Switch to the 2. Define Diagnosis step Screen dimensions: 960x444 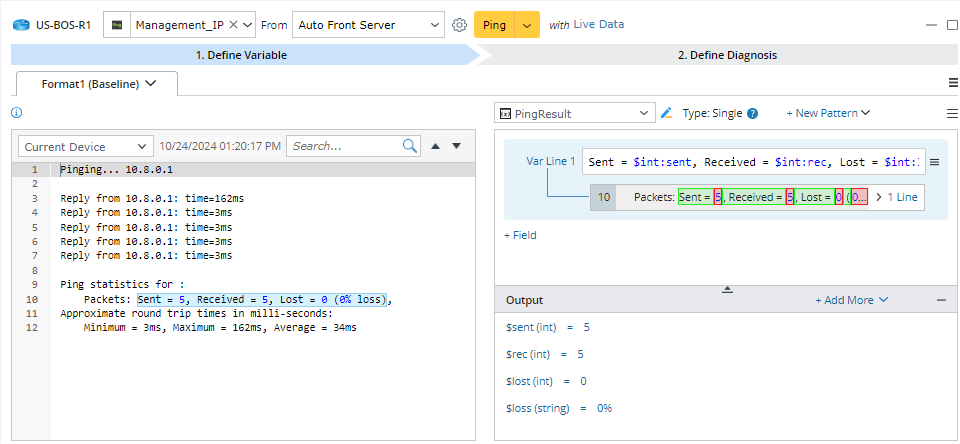point(726,55)
